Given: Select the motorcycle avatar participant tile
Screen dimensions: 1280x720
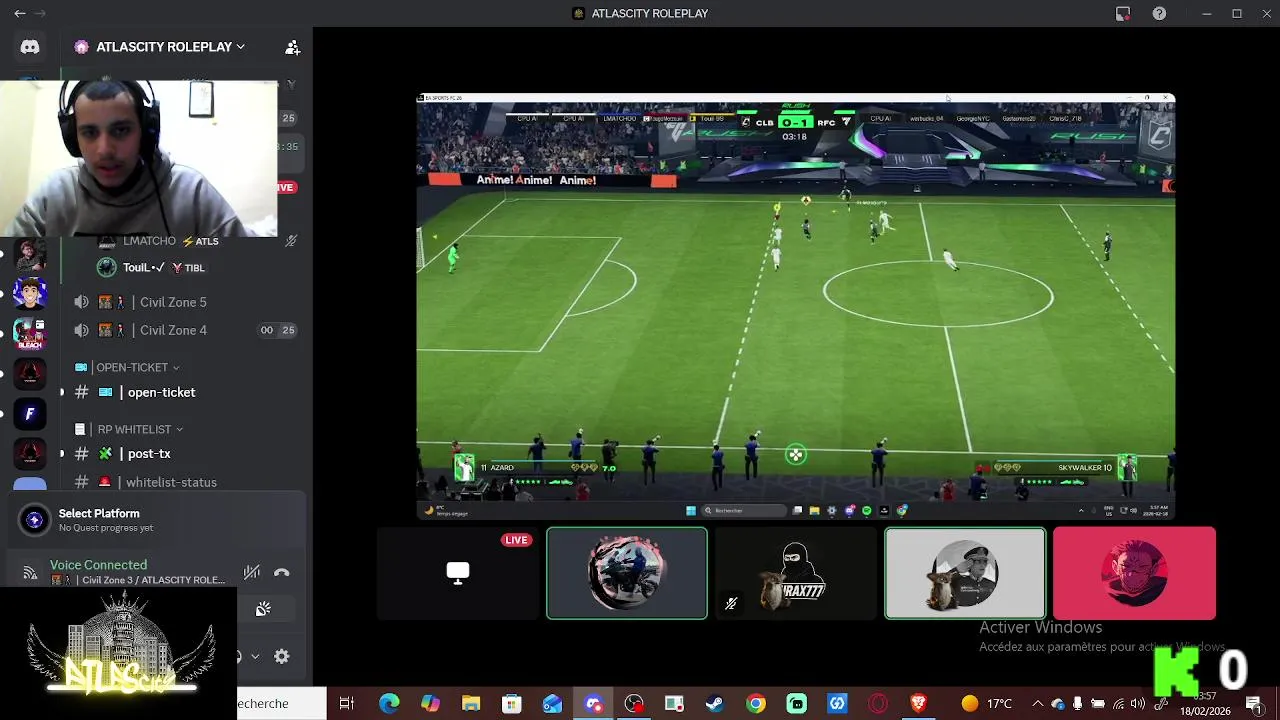Looking at the screenshot, I should click(627, 573).
